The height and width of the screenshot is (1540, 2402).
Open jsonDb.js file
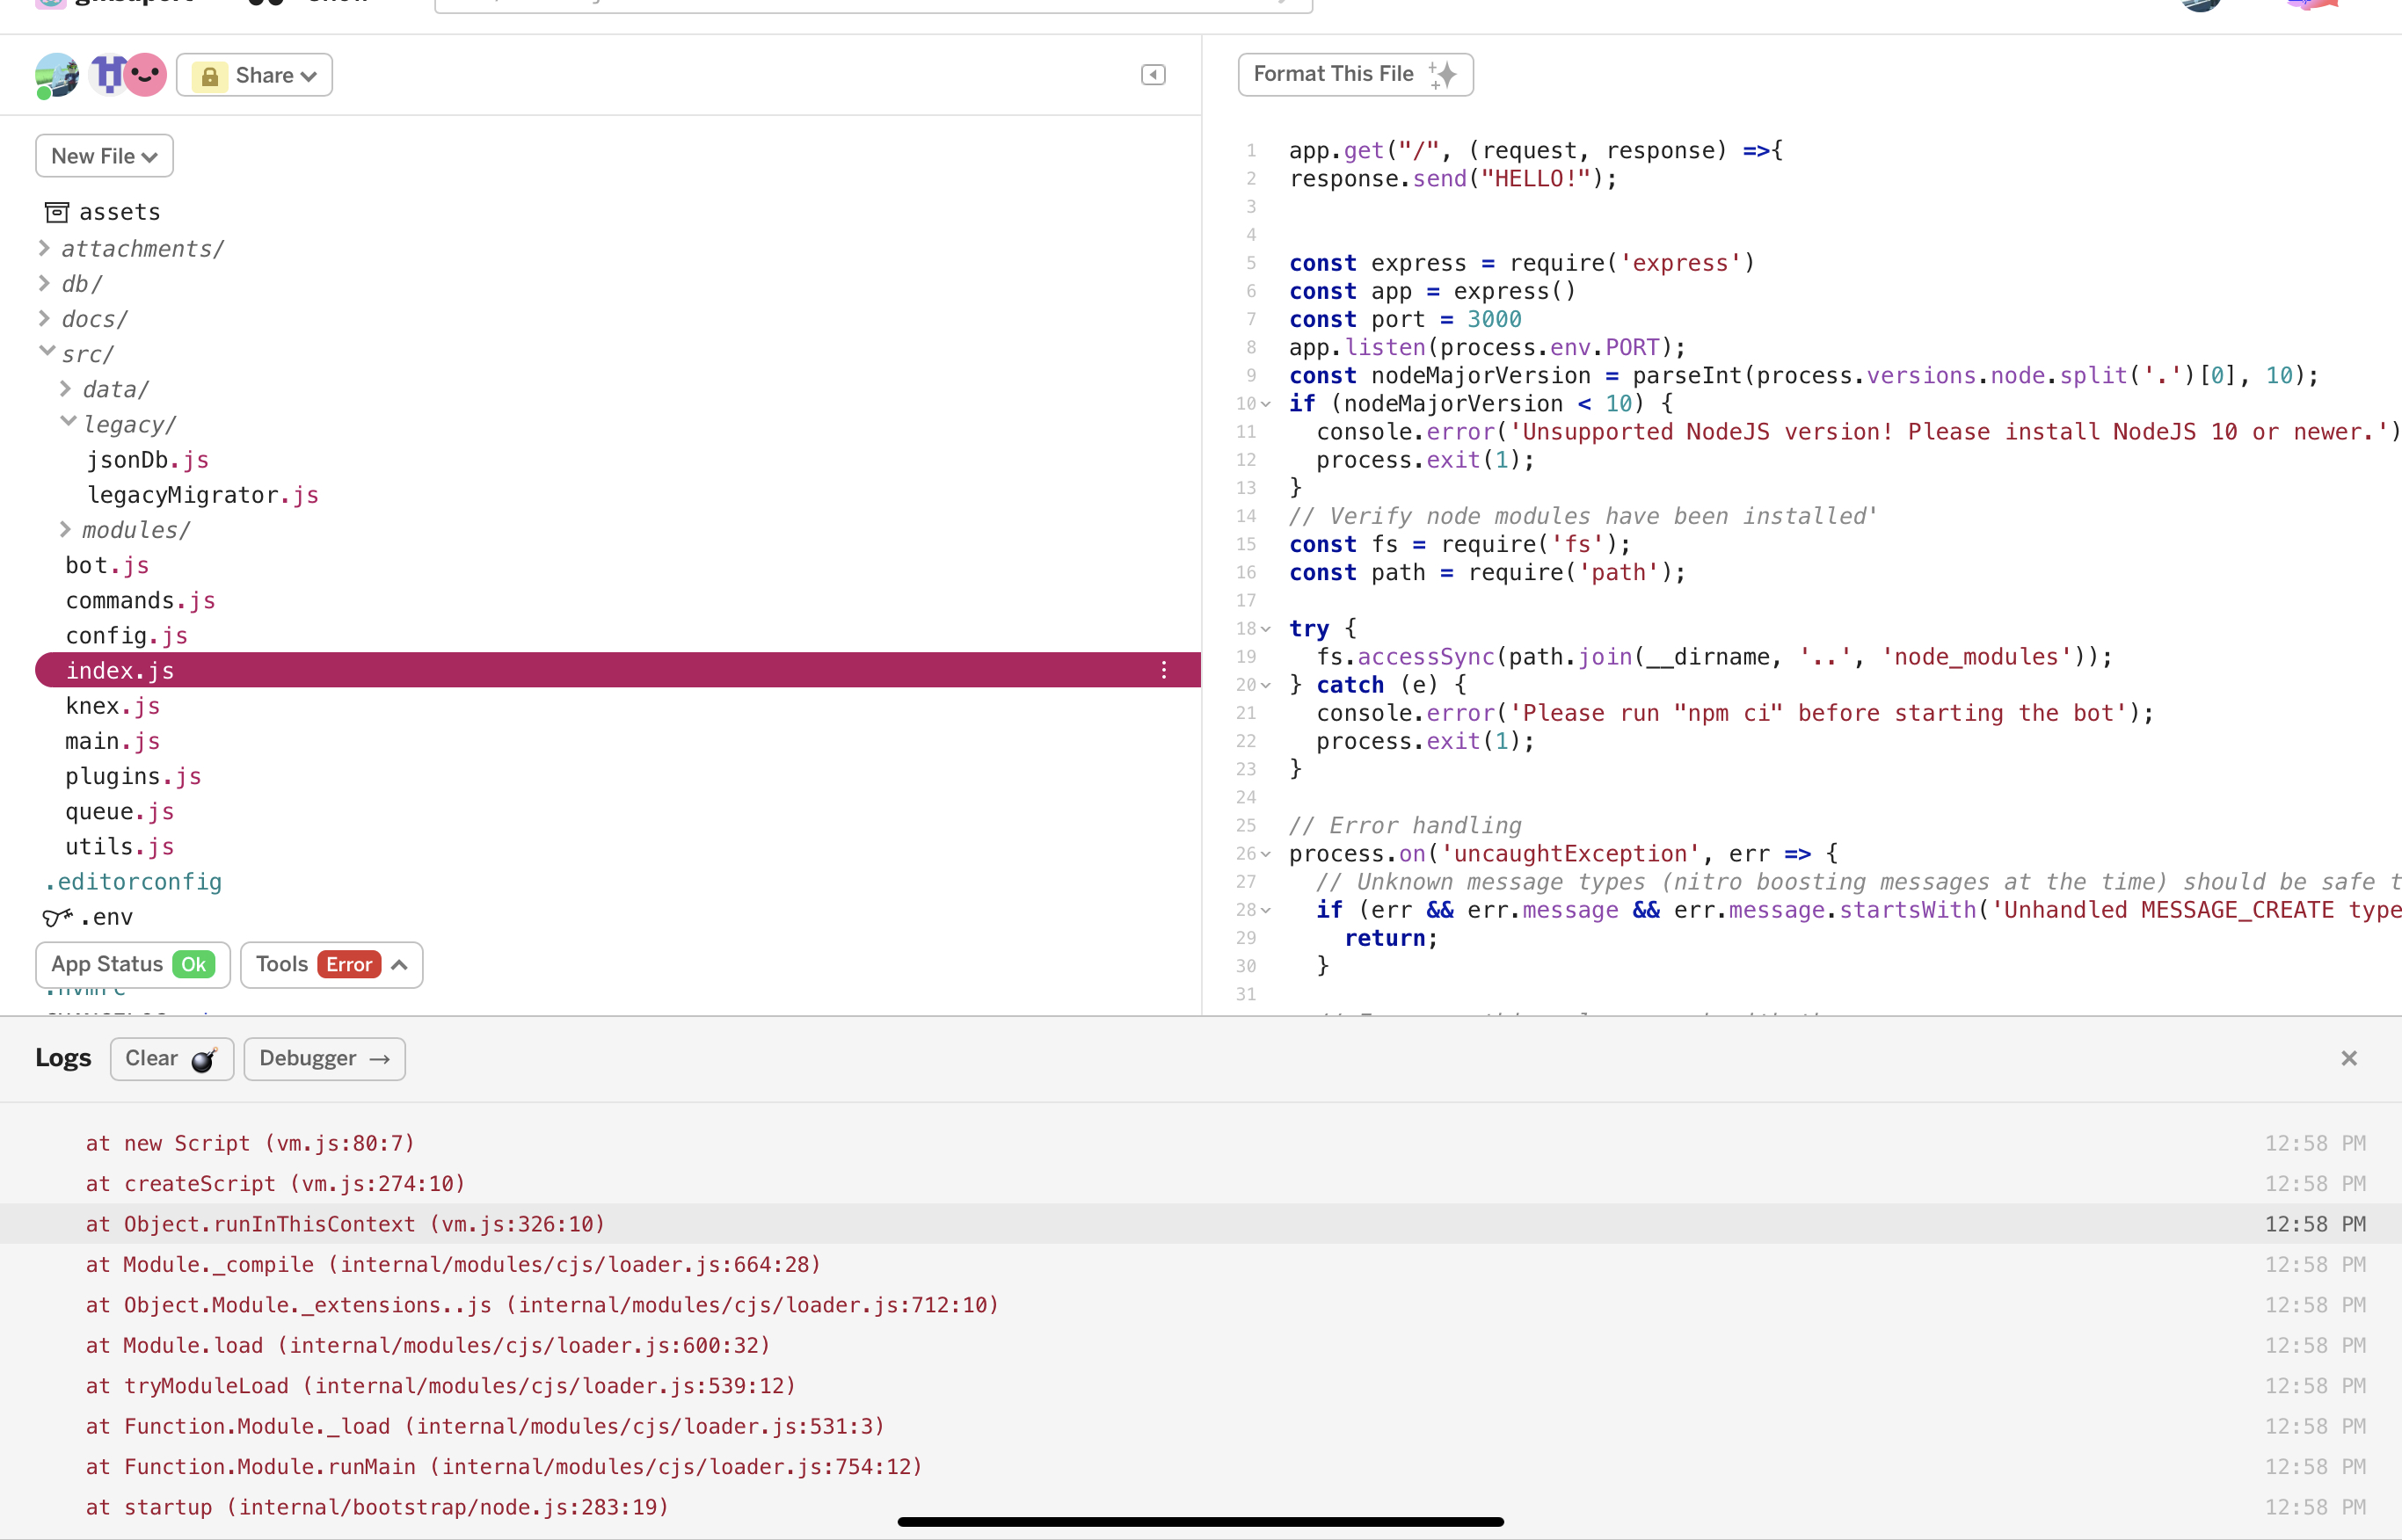point(148,459)
